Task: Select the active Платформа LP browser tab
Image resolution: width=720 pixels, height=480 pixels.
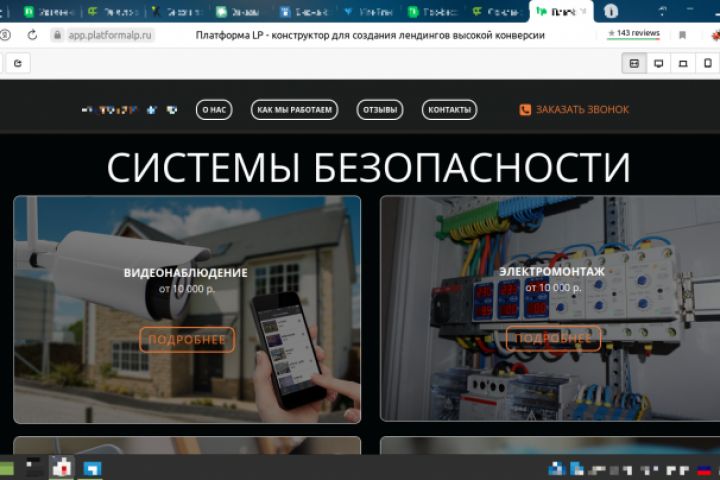Action: [561, 11]
